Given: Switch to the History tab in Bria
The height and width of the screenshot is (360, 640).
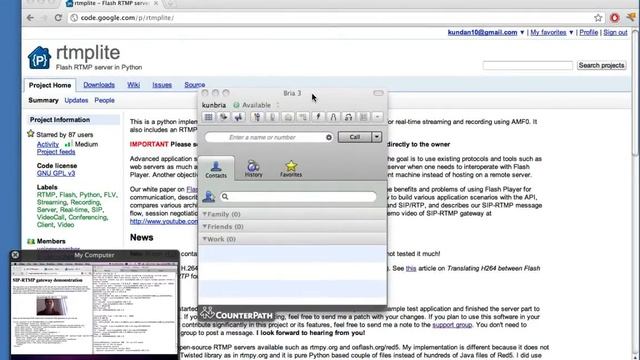Looking at the screenshot, I should tap(253, 169).
